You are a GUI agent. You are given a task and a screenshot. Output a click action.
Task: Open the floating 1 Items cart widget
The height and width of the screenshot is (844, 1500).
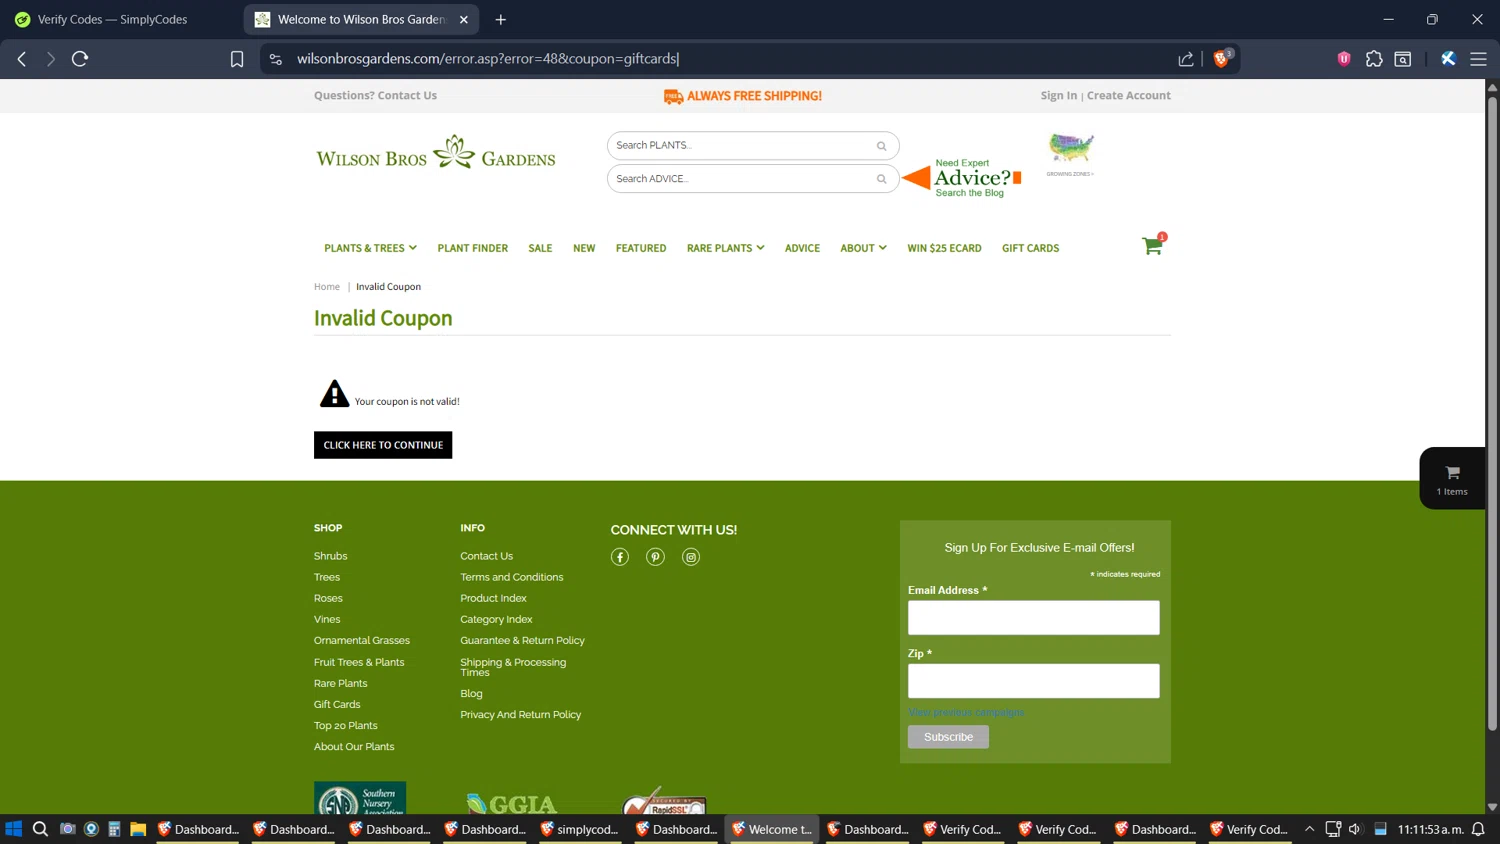[x=1452, y=478]
